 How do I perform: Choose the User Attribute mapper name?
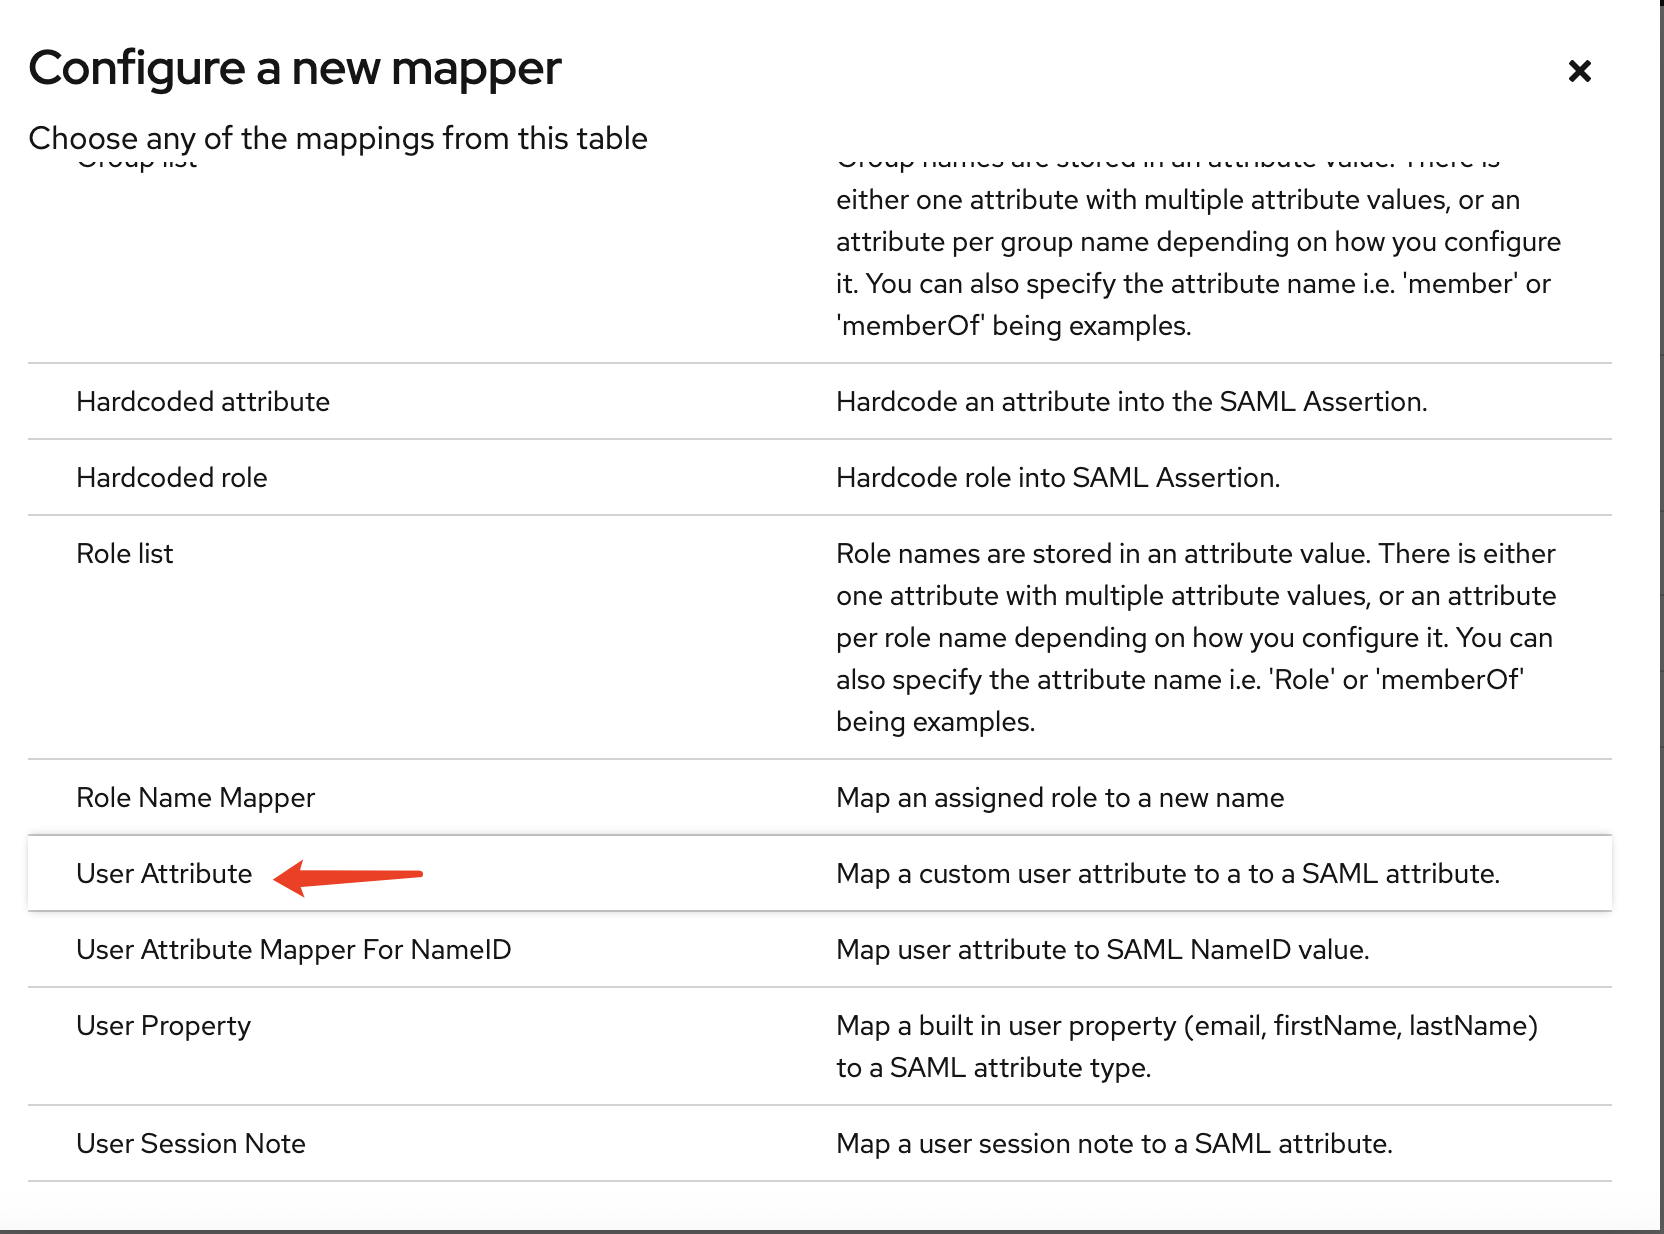click(x=164, y=874)
